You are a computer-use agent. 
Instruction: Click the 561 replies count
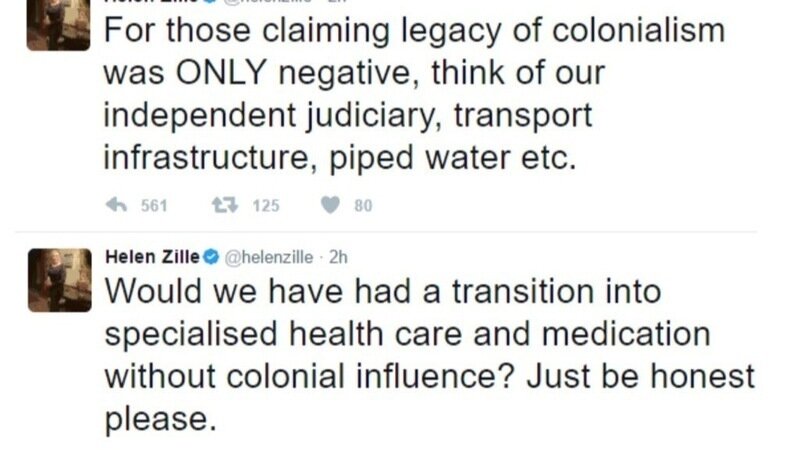(153, 206)
